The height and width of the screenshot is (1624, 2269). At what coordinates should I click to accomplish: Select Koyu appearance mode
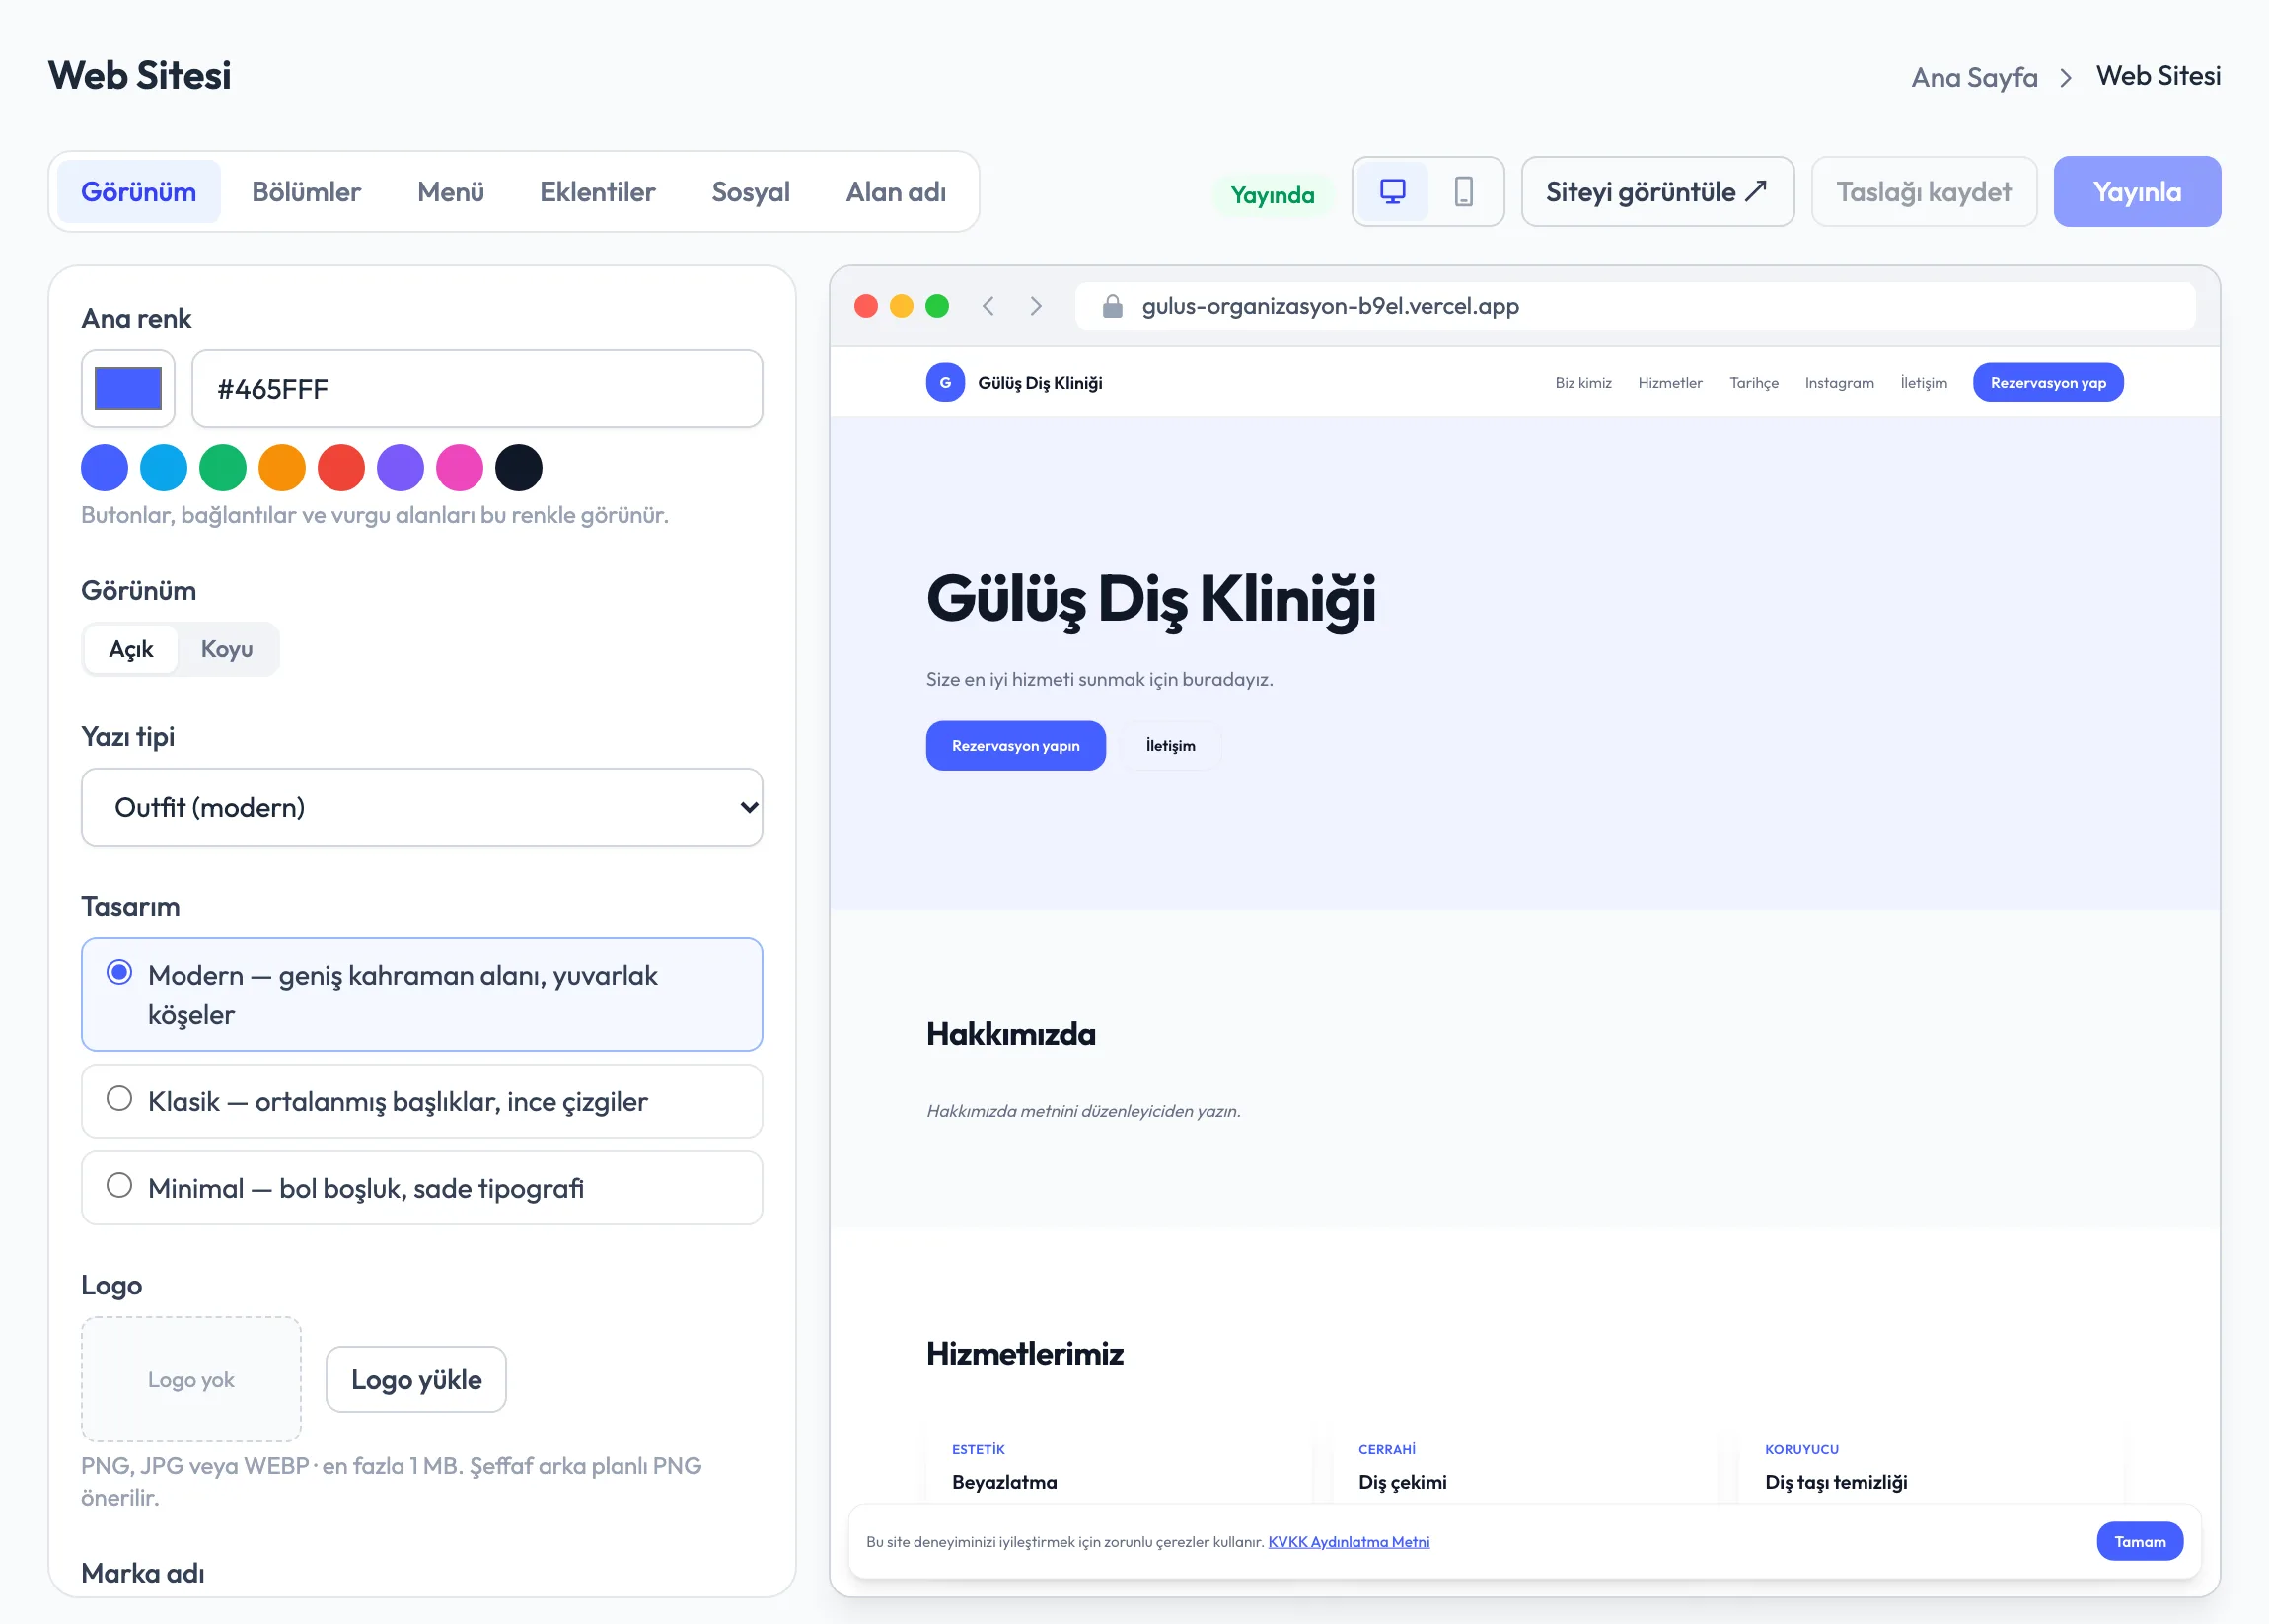pos(227,649)
